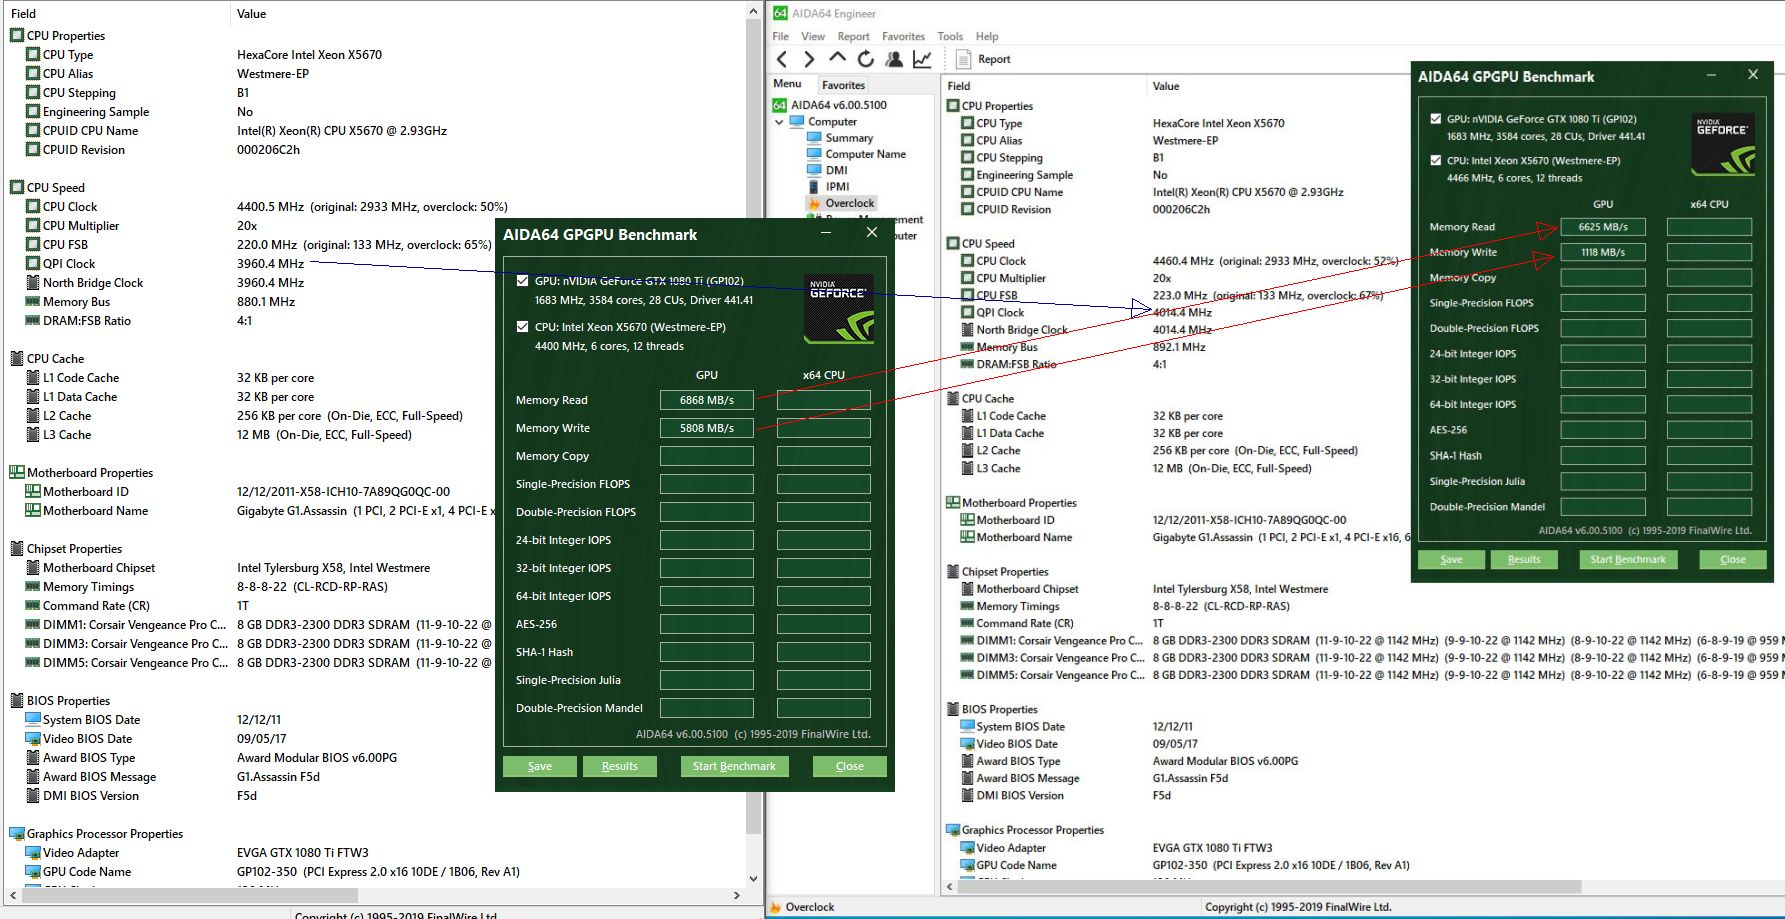
Task: Click the up-level caret icon in AIDA64 toolbar
Action: click(x=837, y=58)
